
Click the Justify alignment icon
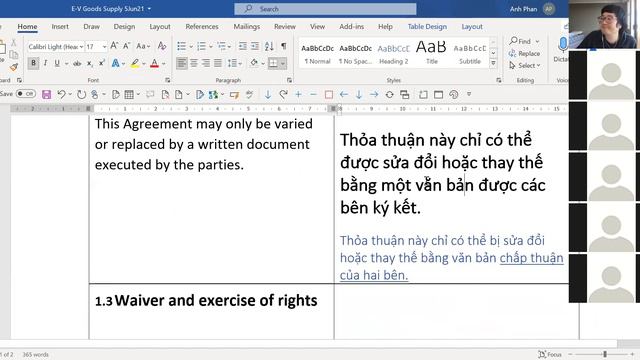pyautogui.click(x=218, y=63)
